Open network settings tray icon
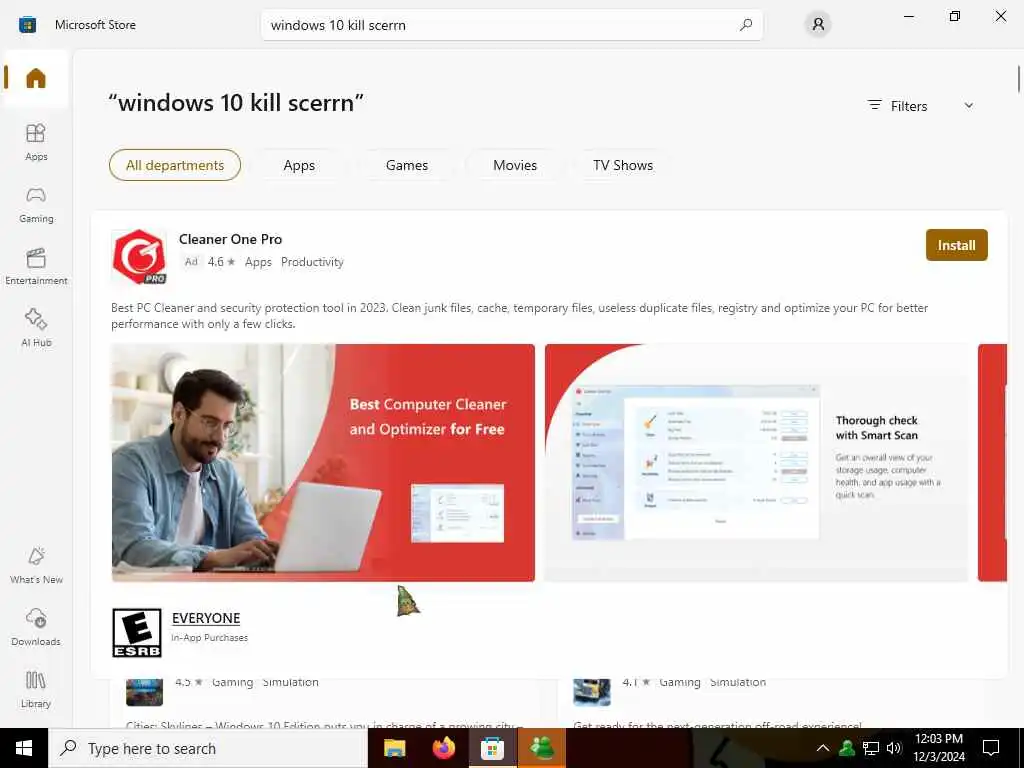The width and height of the screenshot is (1024, 768). (871, 748)
